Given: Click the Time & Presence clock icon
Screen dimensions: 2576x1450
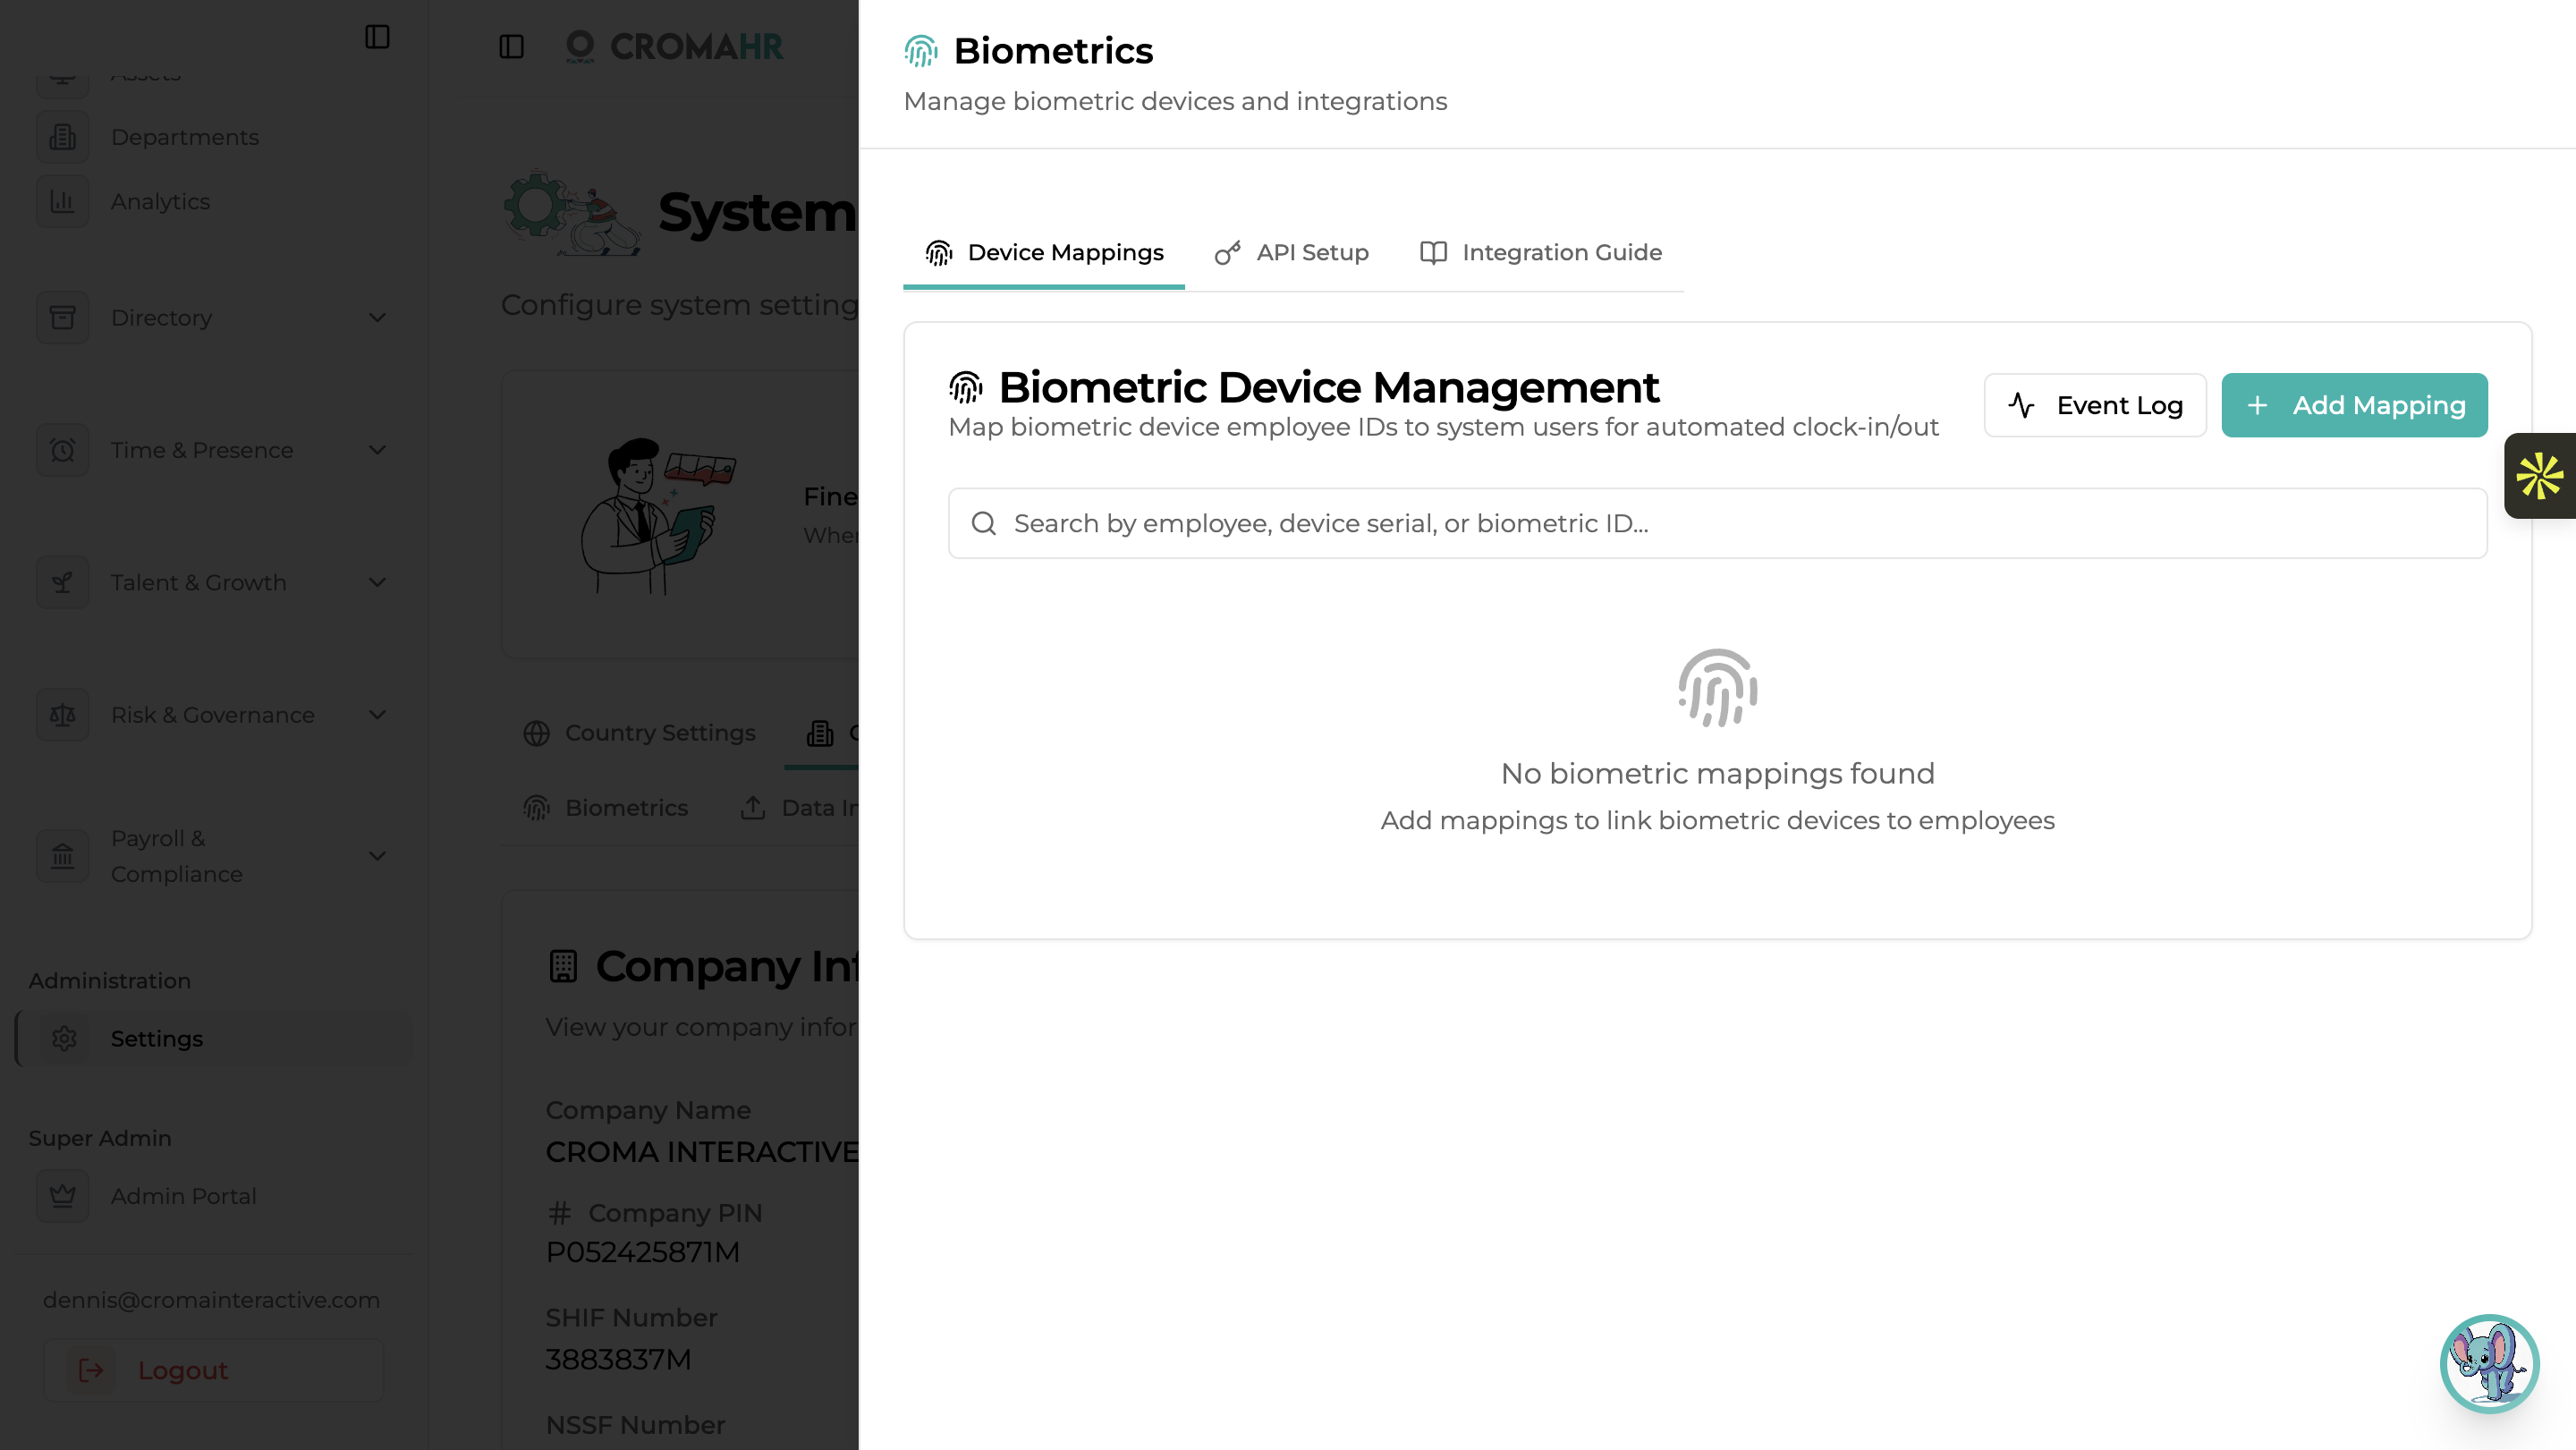Looking at the screenshot, I should [62, 450].
